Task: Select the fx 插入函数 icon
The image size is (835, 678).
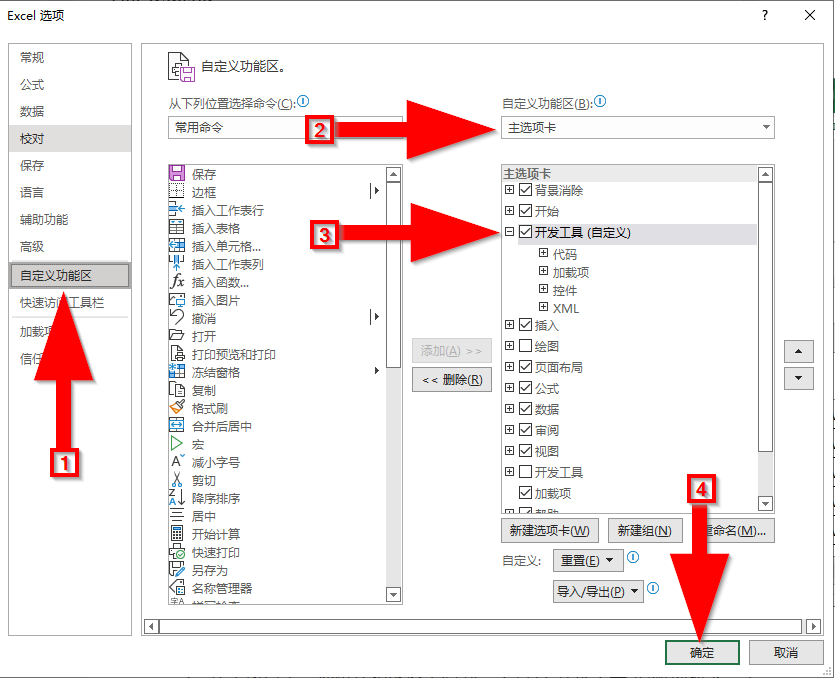Action: tap(177, 281)
